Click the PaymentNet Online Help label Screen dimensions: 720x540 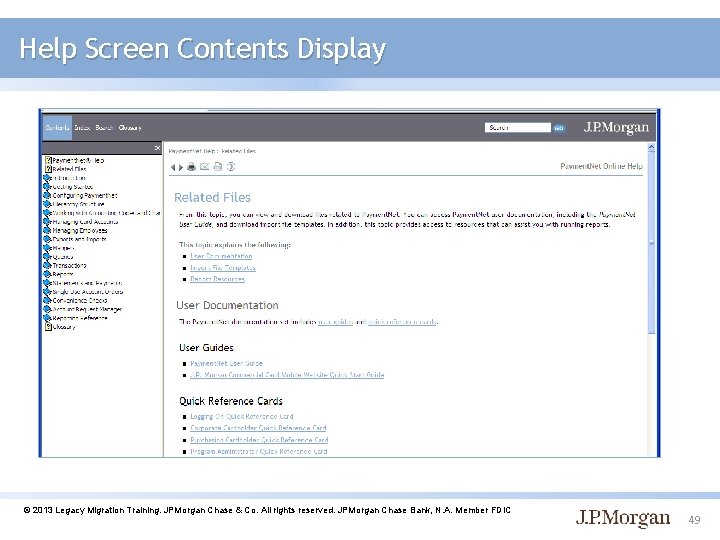601,166
